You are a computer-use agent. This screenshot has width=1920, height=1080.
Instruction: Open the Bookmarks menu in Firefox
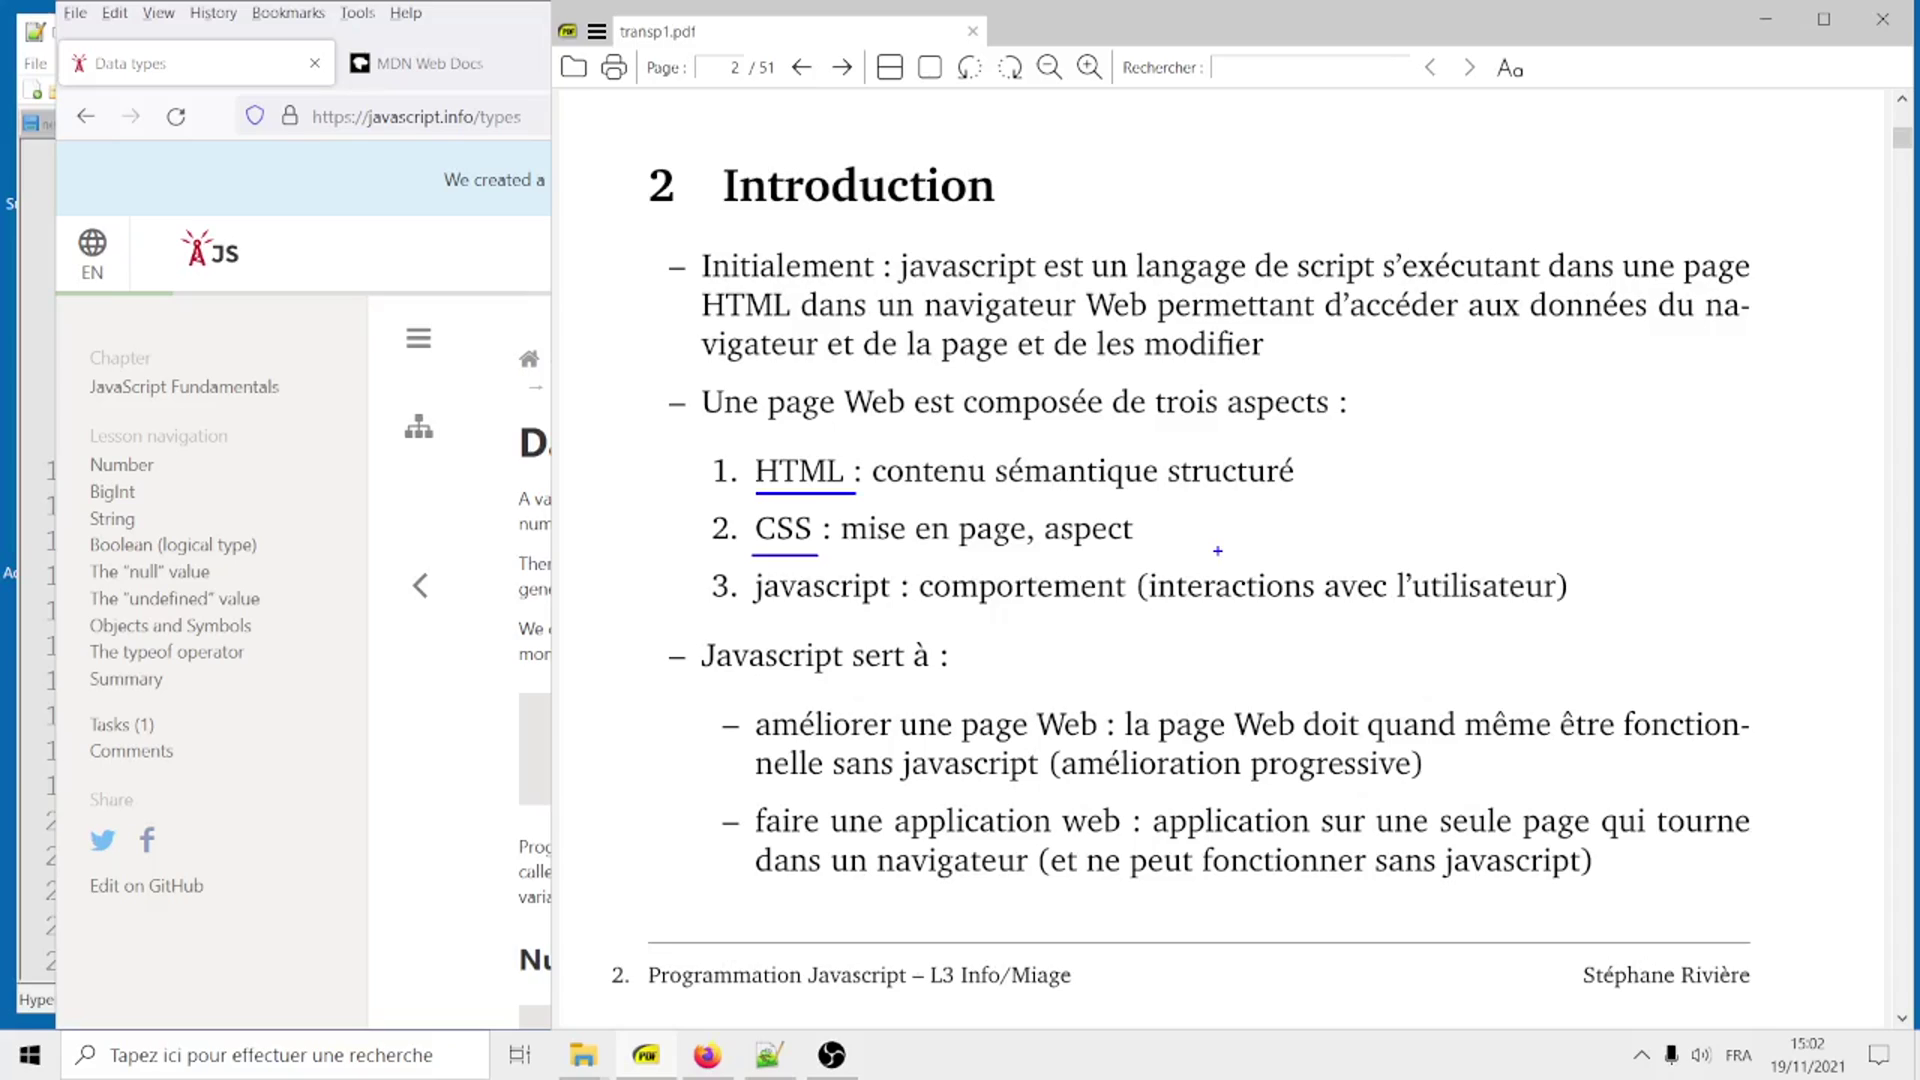288,13
